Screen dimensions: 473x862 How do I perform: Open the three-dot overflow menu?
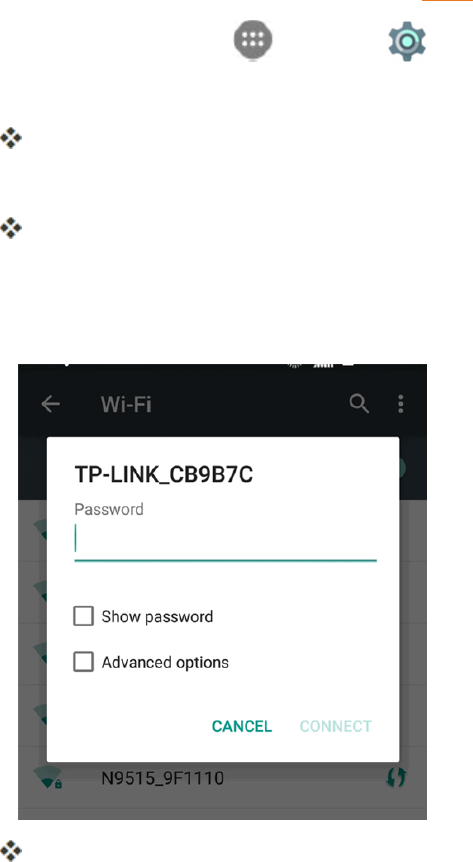(401, 404)
